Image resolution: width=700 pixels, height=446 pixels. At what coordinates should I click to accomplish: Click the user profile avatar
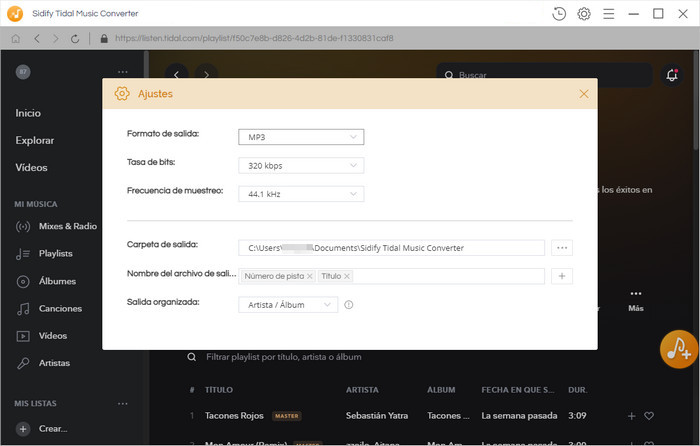point(23,72)
